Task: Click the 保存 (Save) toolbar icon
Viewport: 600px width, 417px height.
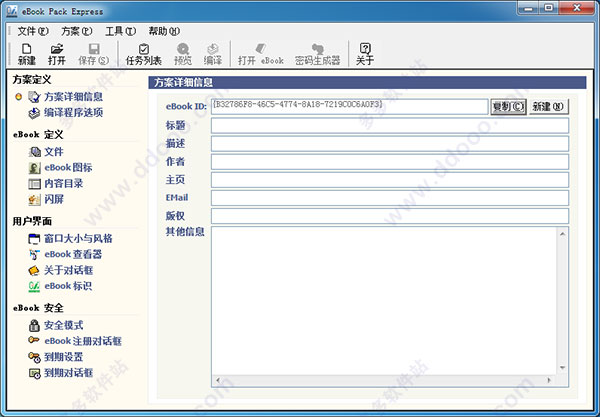Action: click(93, 54)
